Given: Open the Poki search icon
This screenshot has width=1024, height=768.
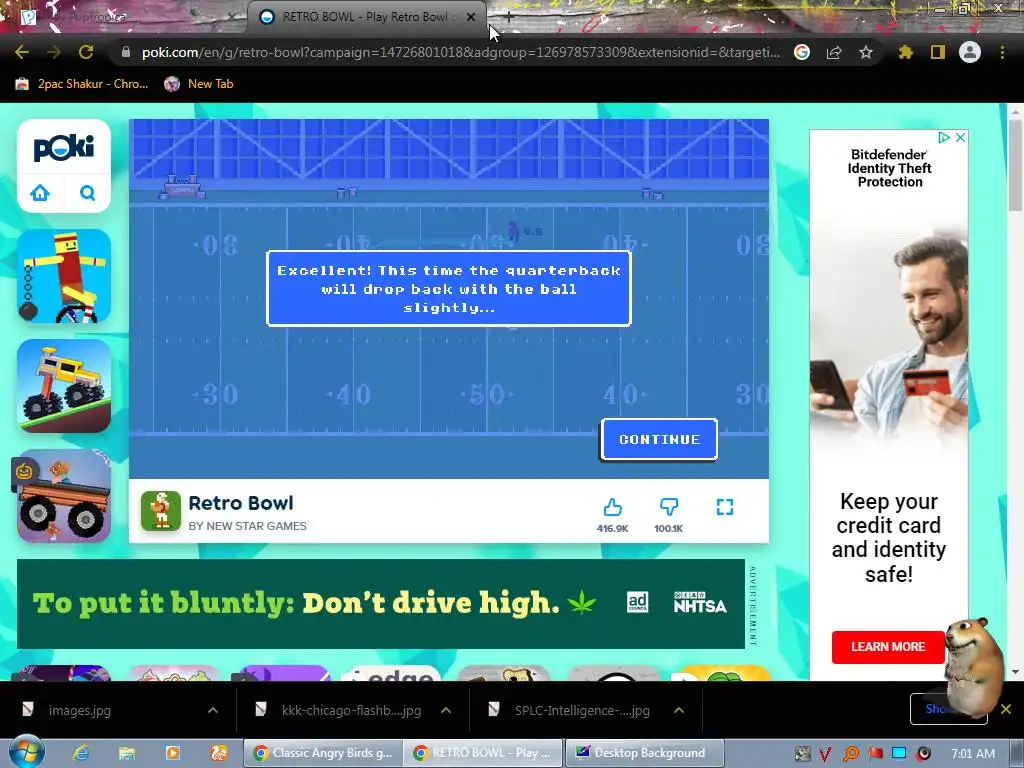Looking at the screenshot, I should coord(88,193).
